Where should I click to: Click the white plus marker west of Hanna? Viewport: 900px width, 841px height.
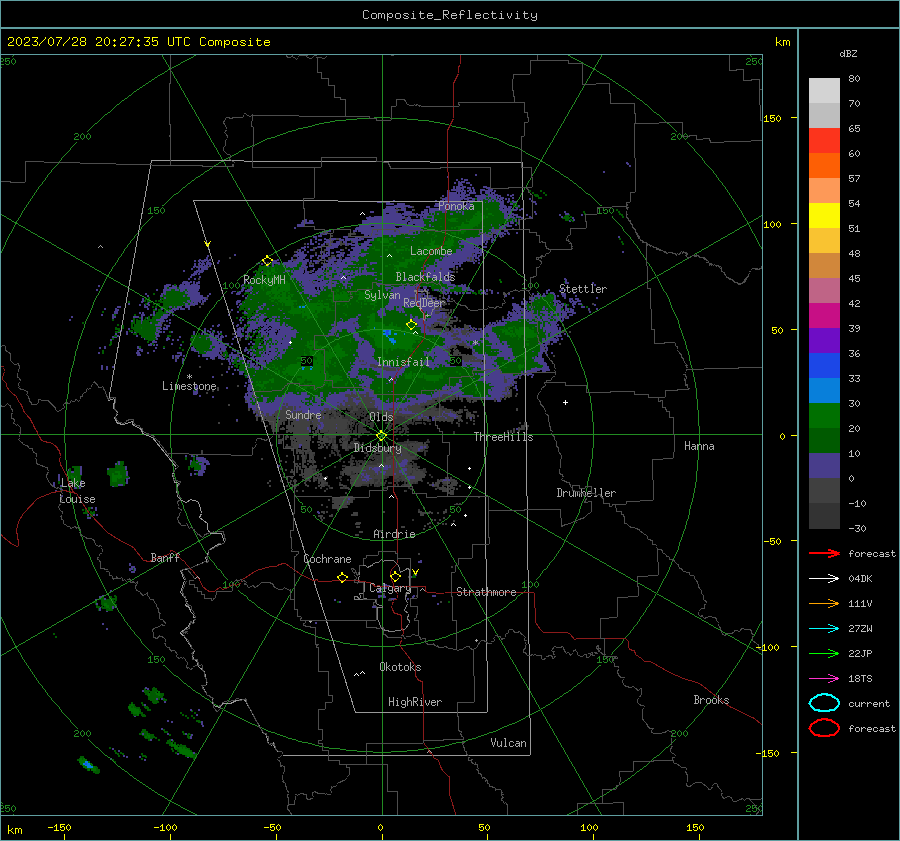click(x=565, y=402)
